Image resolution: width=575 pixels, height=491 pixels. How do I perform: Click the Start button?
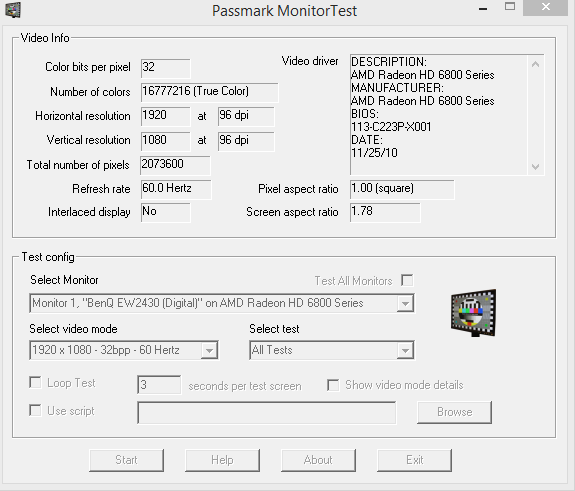[x=127, y=460]
